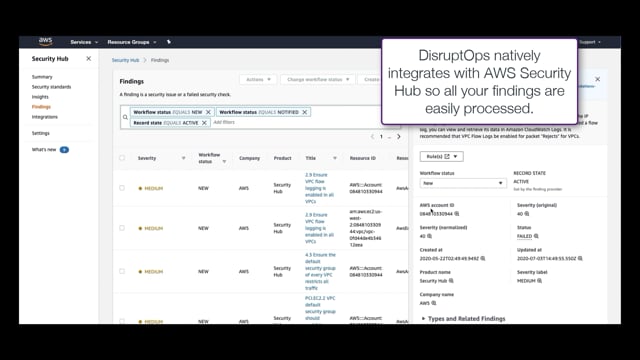Open Workflow status select showing New
The height and width of the screenshot is (360, 640).
click(x=463, y=183)
